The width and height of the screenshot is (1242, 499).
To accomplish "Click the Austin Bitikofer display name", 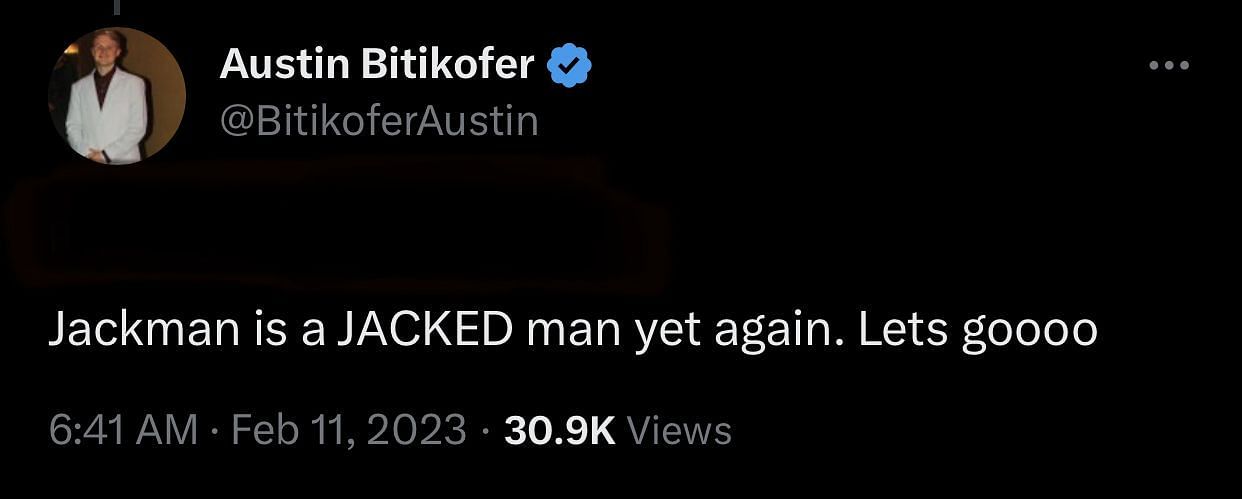I will click(377, 64).
